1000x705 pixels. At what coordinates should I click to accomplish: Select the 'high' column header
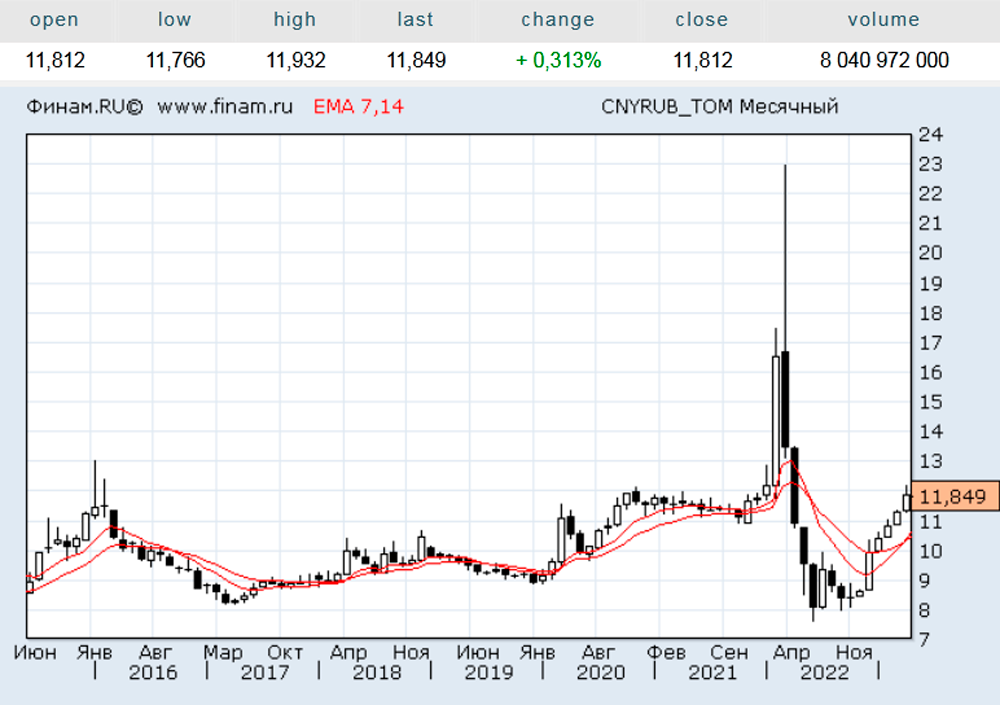point(295,20)
